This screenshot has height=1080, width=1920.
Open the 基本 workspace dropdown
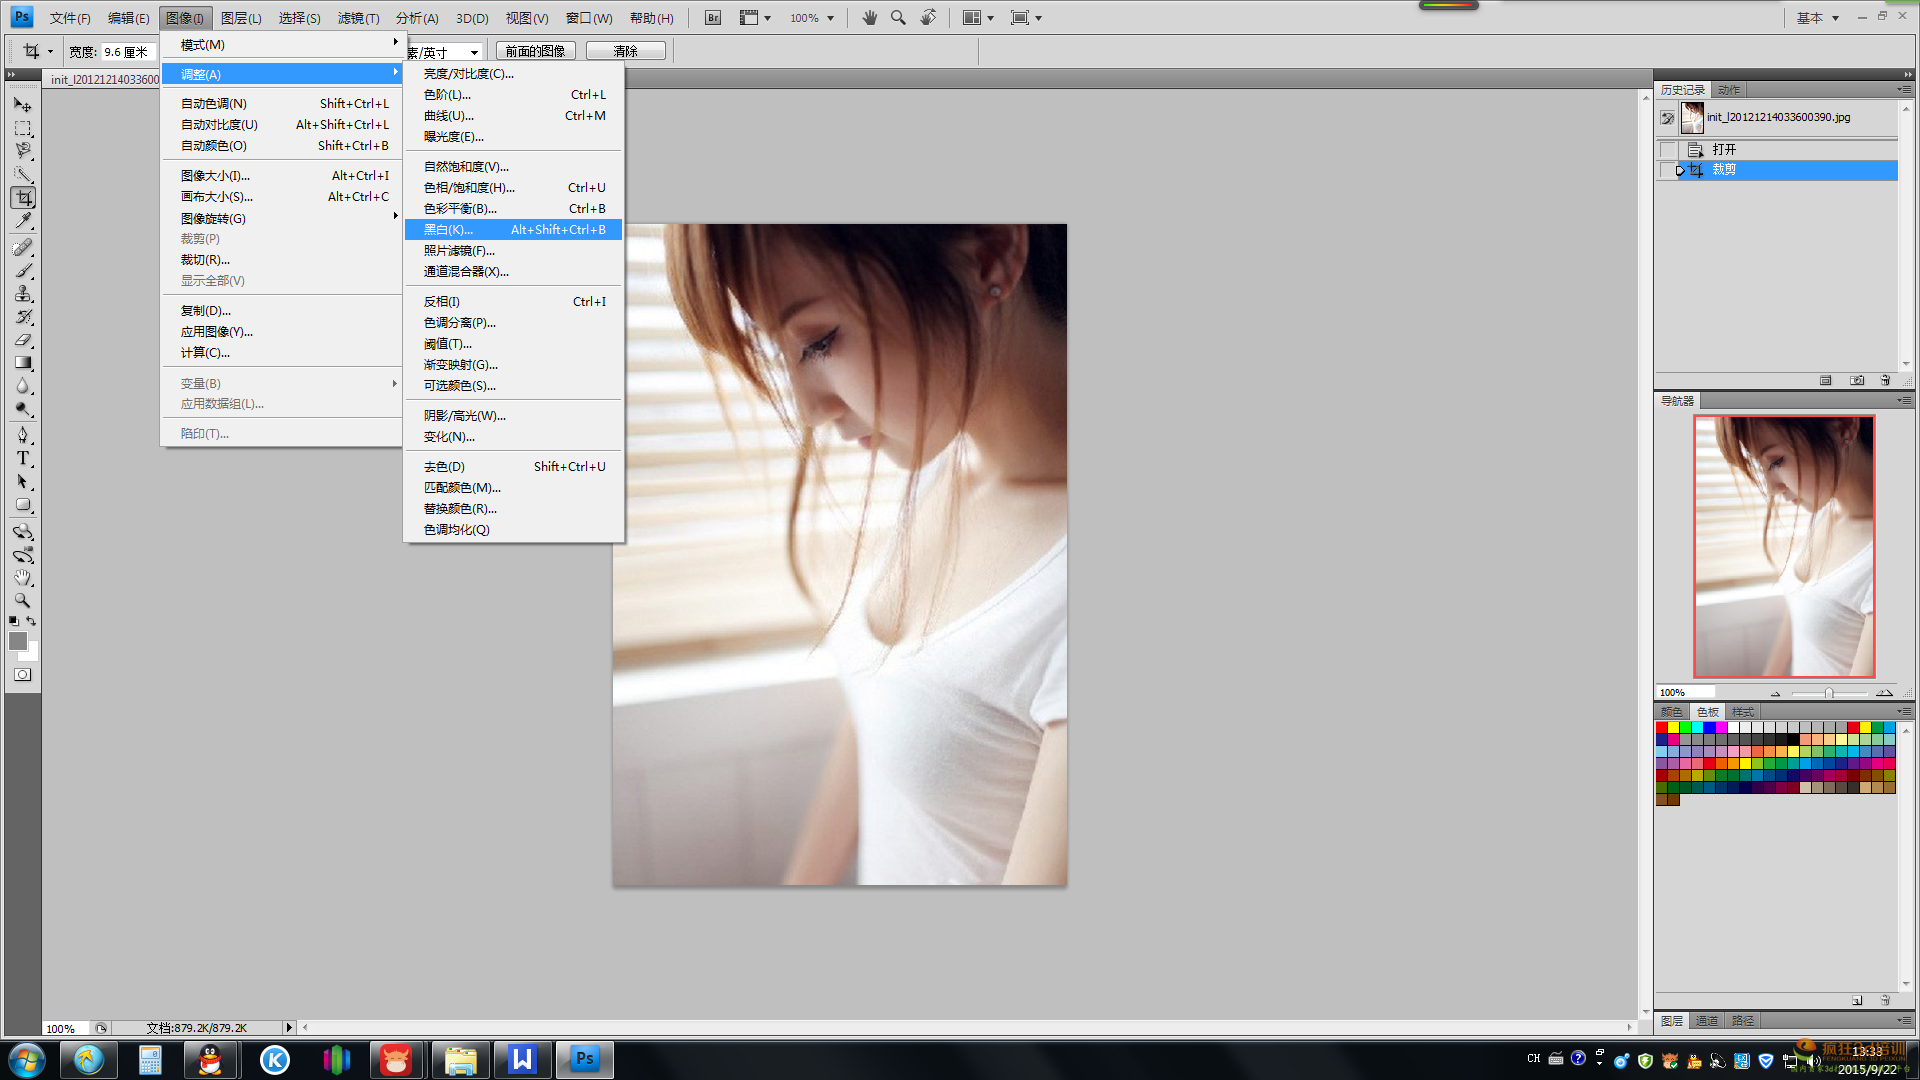pos(1818,18)
